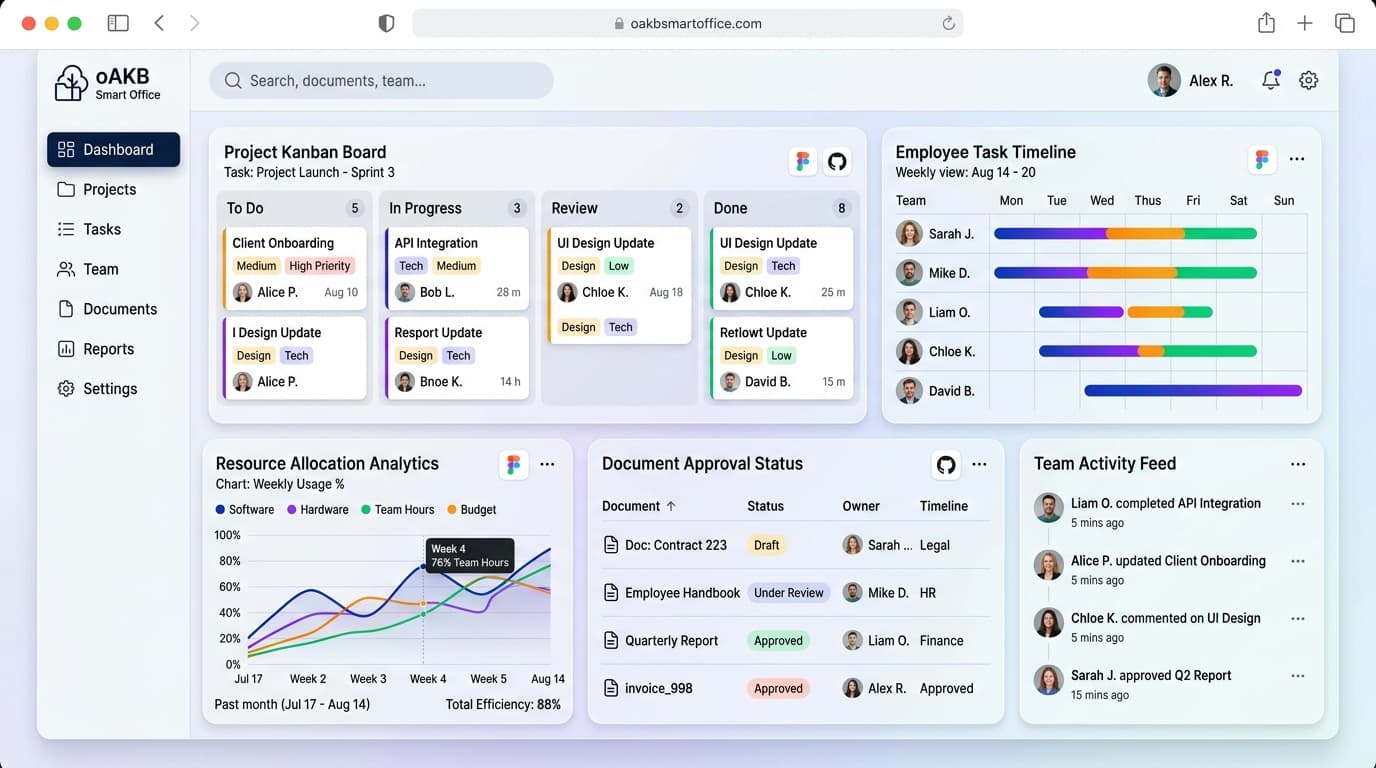Click GitHub icon on Document Approval Status
The width and height of the screenshot is (1376, 768).
click(946, 464)
